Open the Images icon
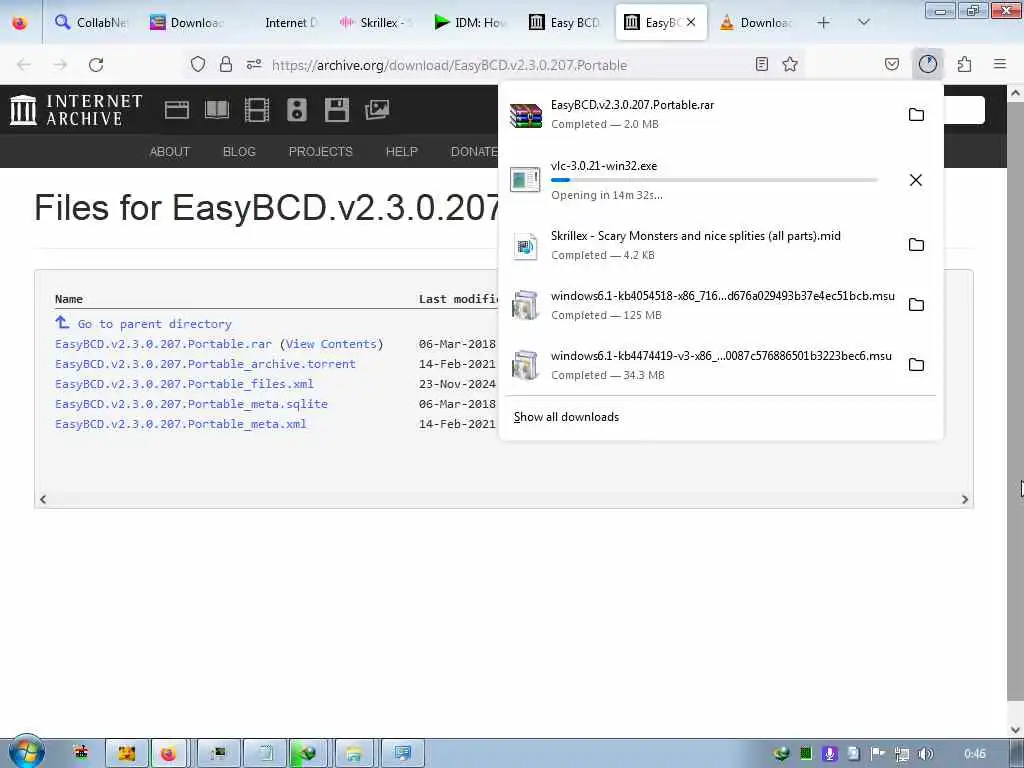The width and height of the screenshot is (1024, 768). pos(377,110)
